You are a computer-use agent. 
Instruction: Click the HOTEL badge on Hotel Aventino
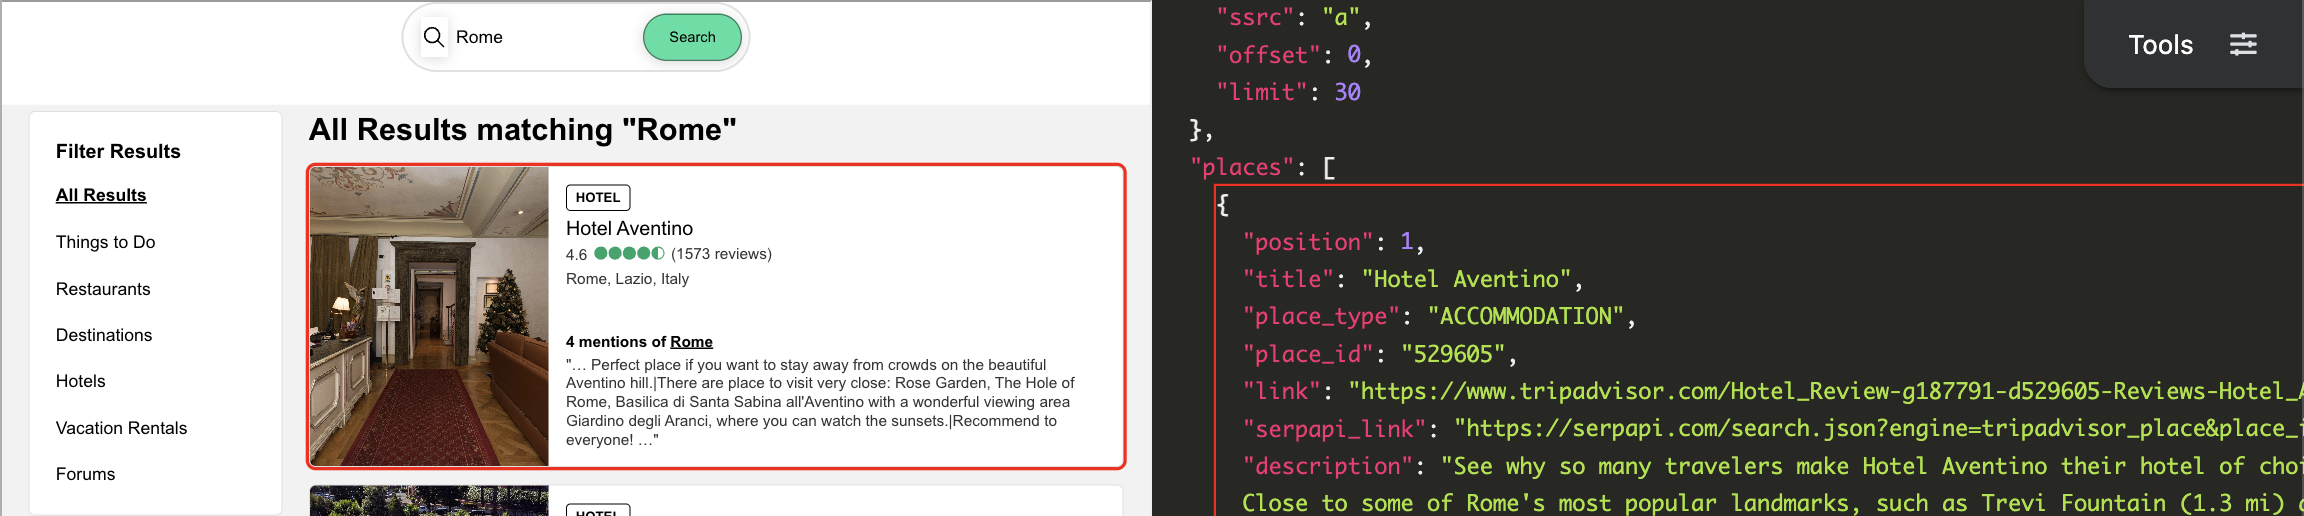tap(598, 197)
